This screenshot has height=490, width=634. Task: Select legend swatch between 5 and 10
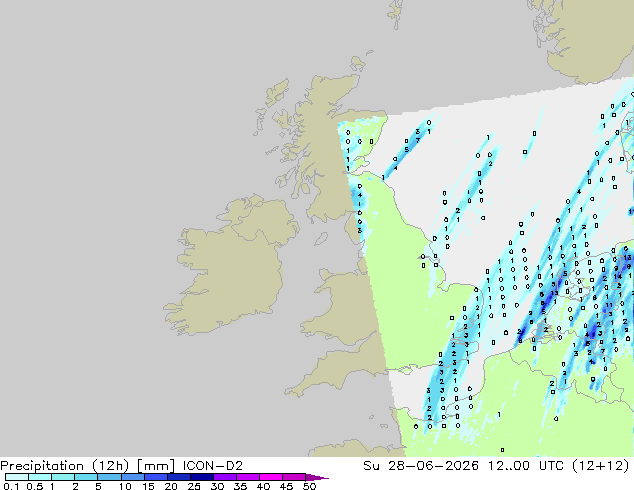[109, 477]
